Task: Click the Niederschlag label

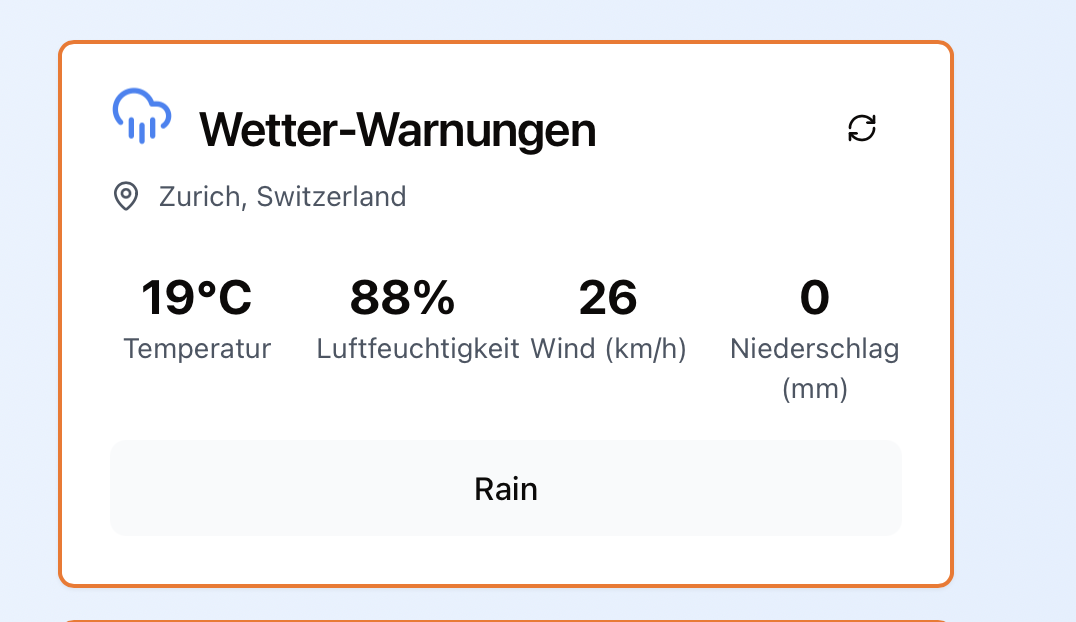Action: (814, 349)
